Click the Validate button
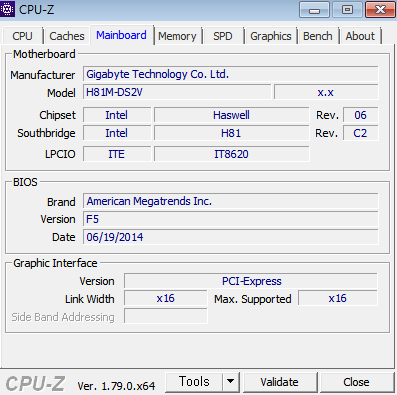 point(280,382)
